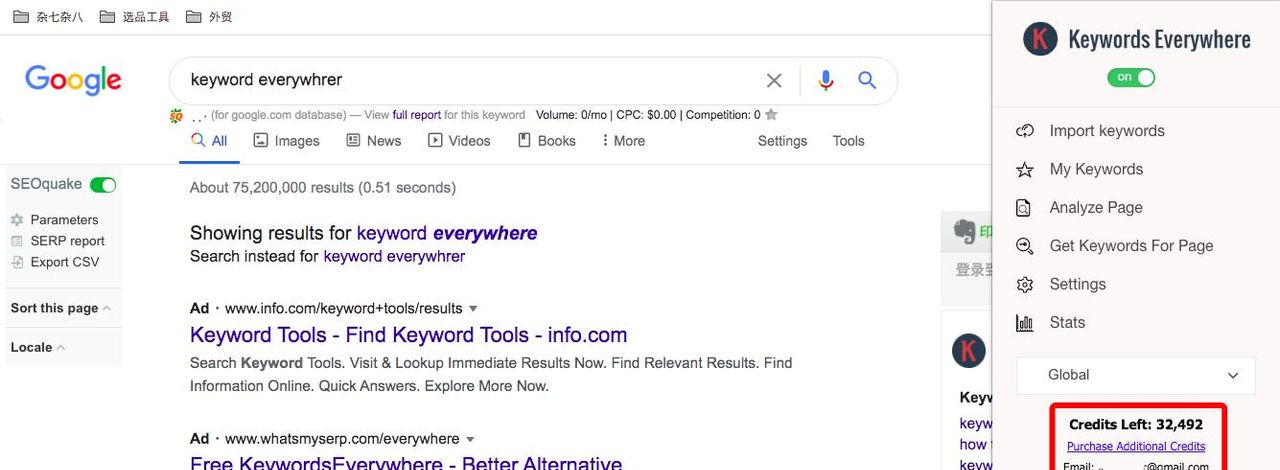Click the blue magnifier search icon

click(867, 80)
